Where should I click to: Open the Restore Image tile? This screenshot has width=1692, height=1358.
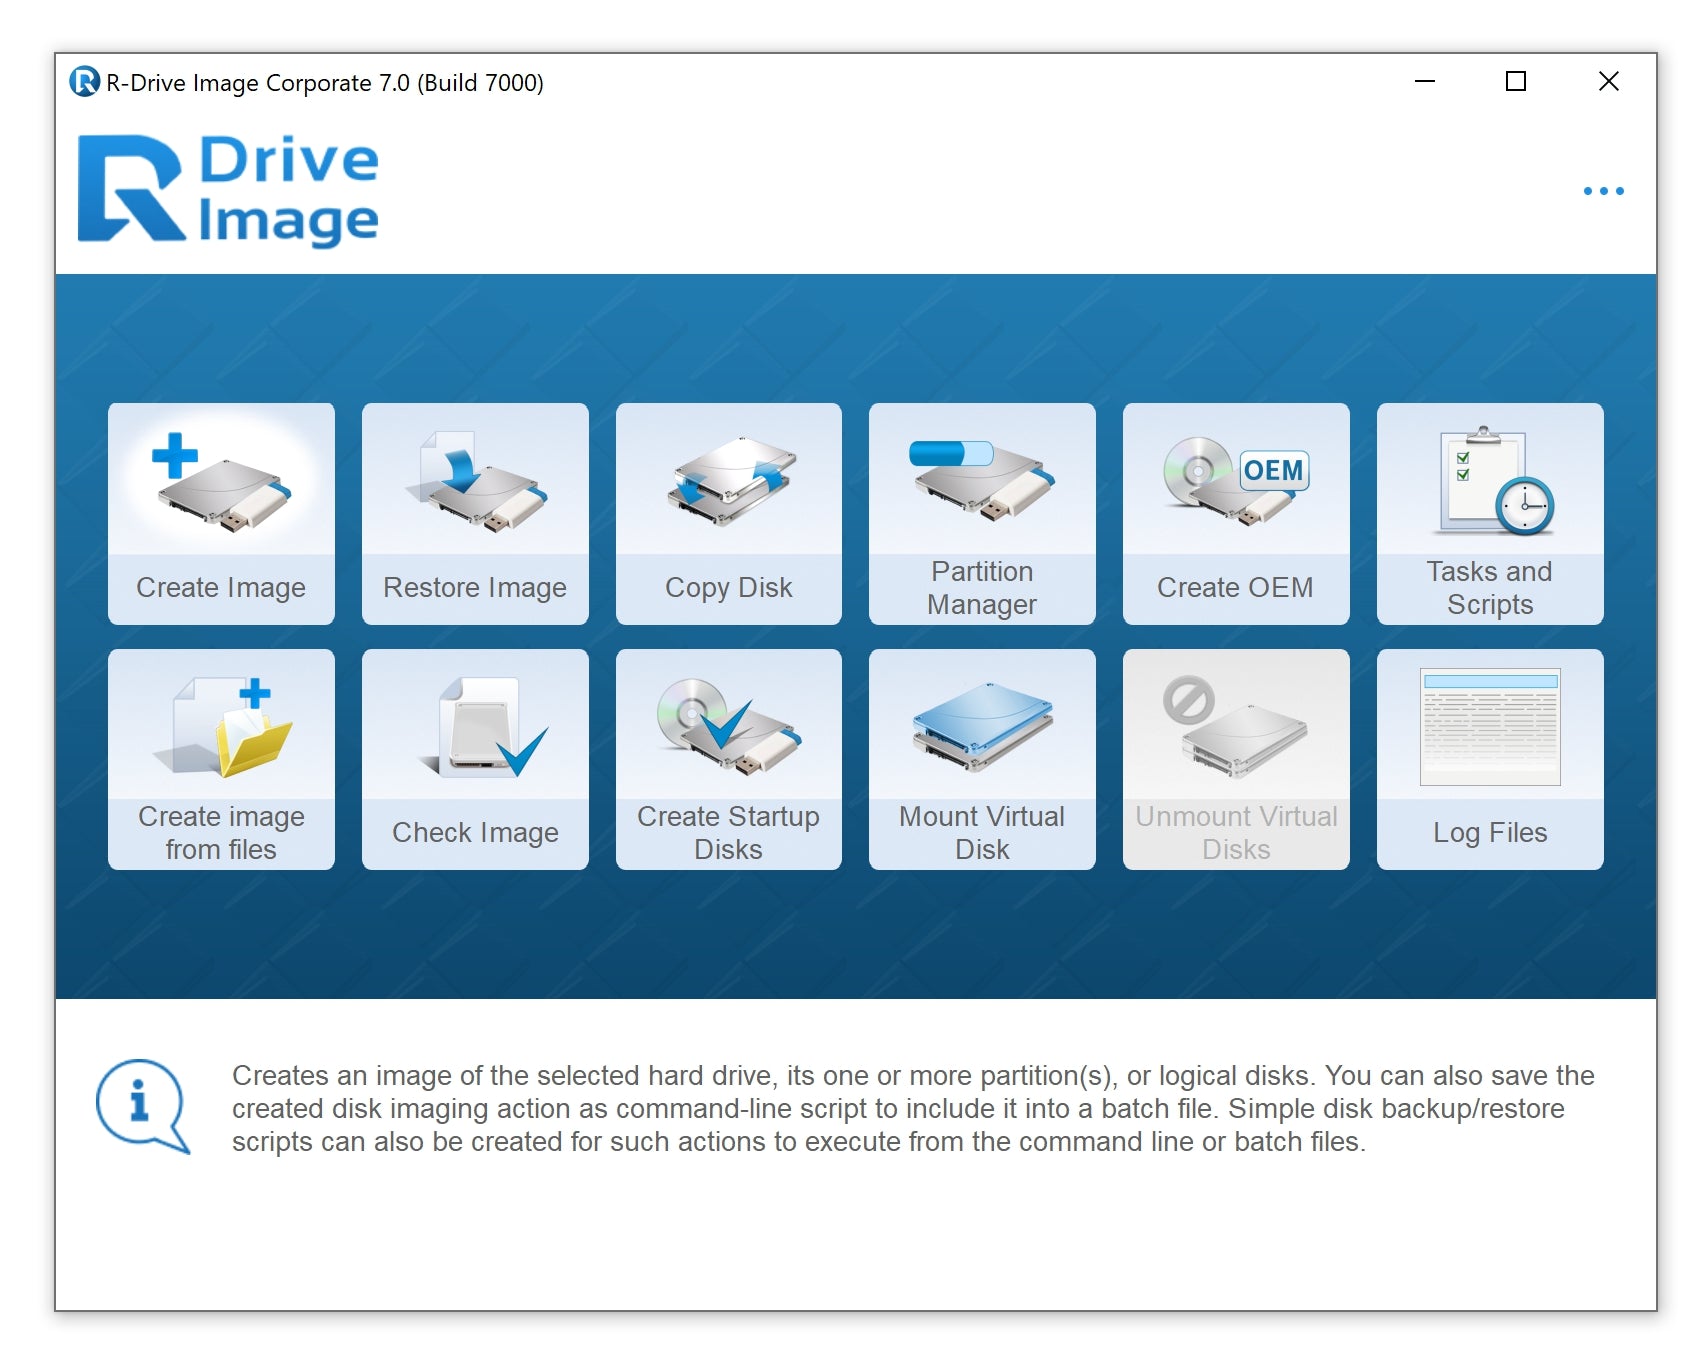(x=475, y=514)
